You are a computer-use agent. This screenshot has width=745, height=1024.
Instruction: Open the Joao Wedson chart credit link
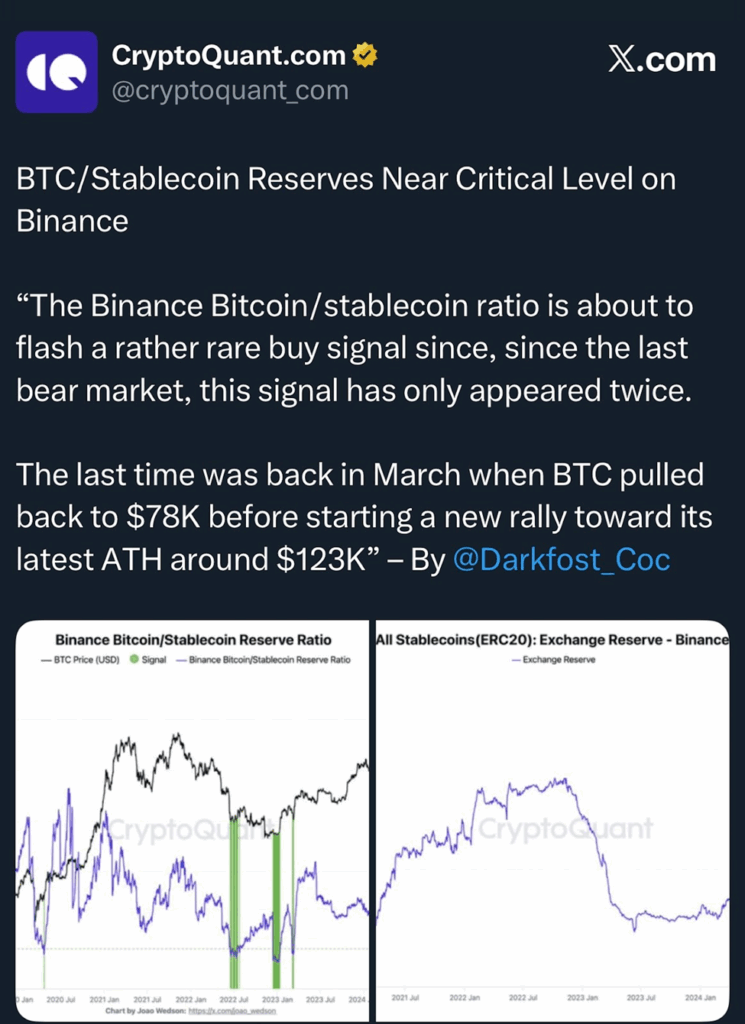232,1011
